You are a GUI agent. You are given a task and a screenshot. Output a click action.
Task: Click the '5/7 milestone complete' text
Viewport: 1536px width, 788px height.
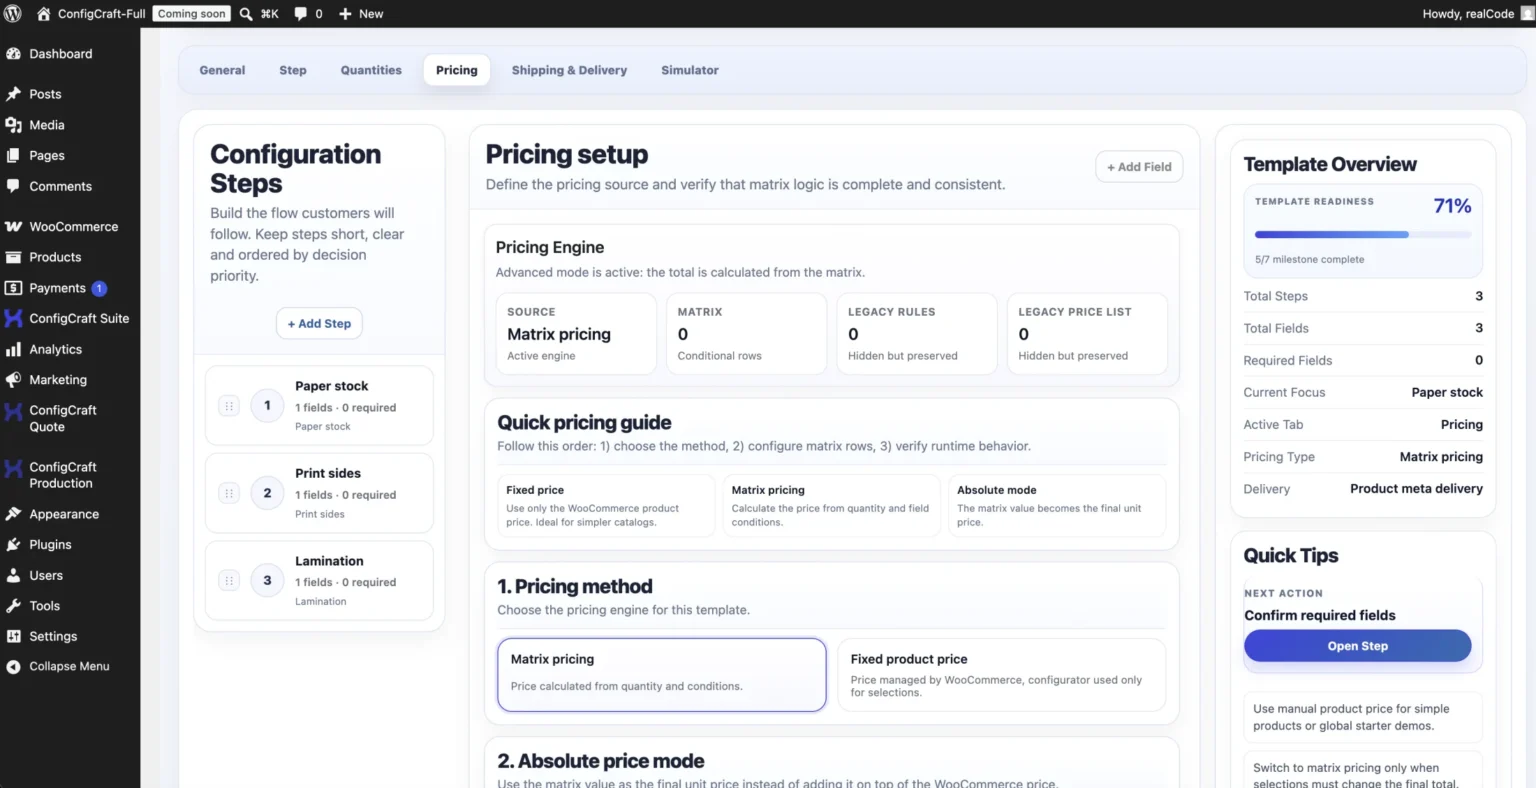[1309, 259]
